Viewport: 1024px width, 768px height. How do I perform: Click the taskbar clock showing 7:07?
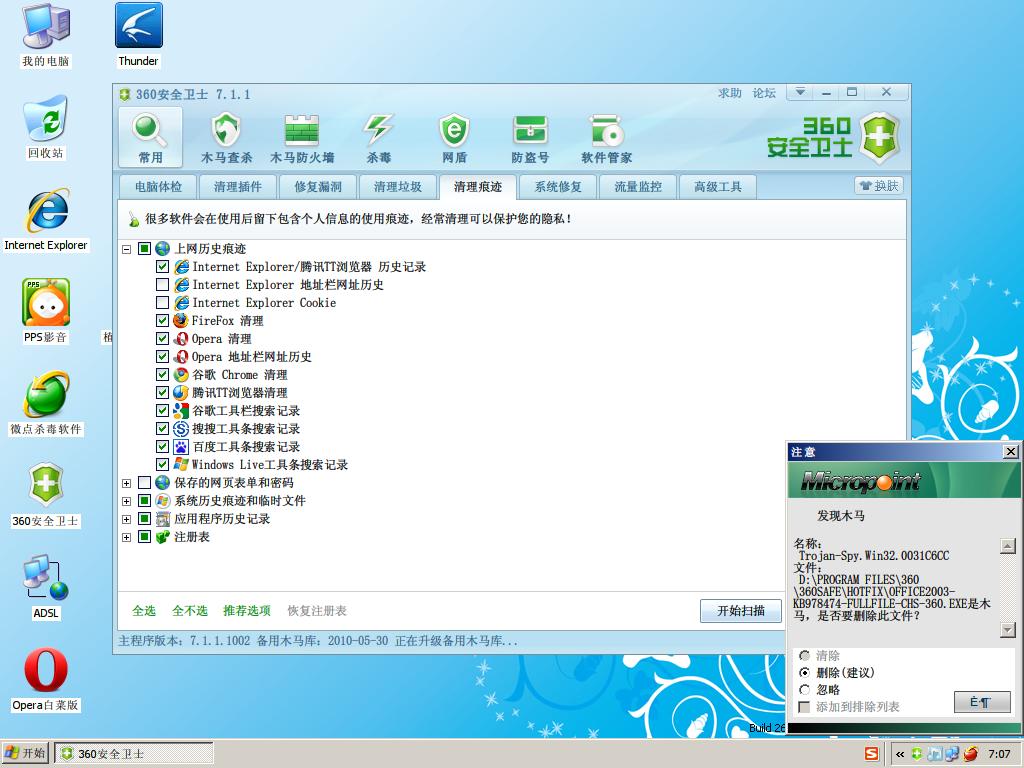(x=999, y=754)
